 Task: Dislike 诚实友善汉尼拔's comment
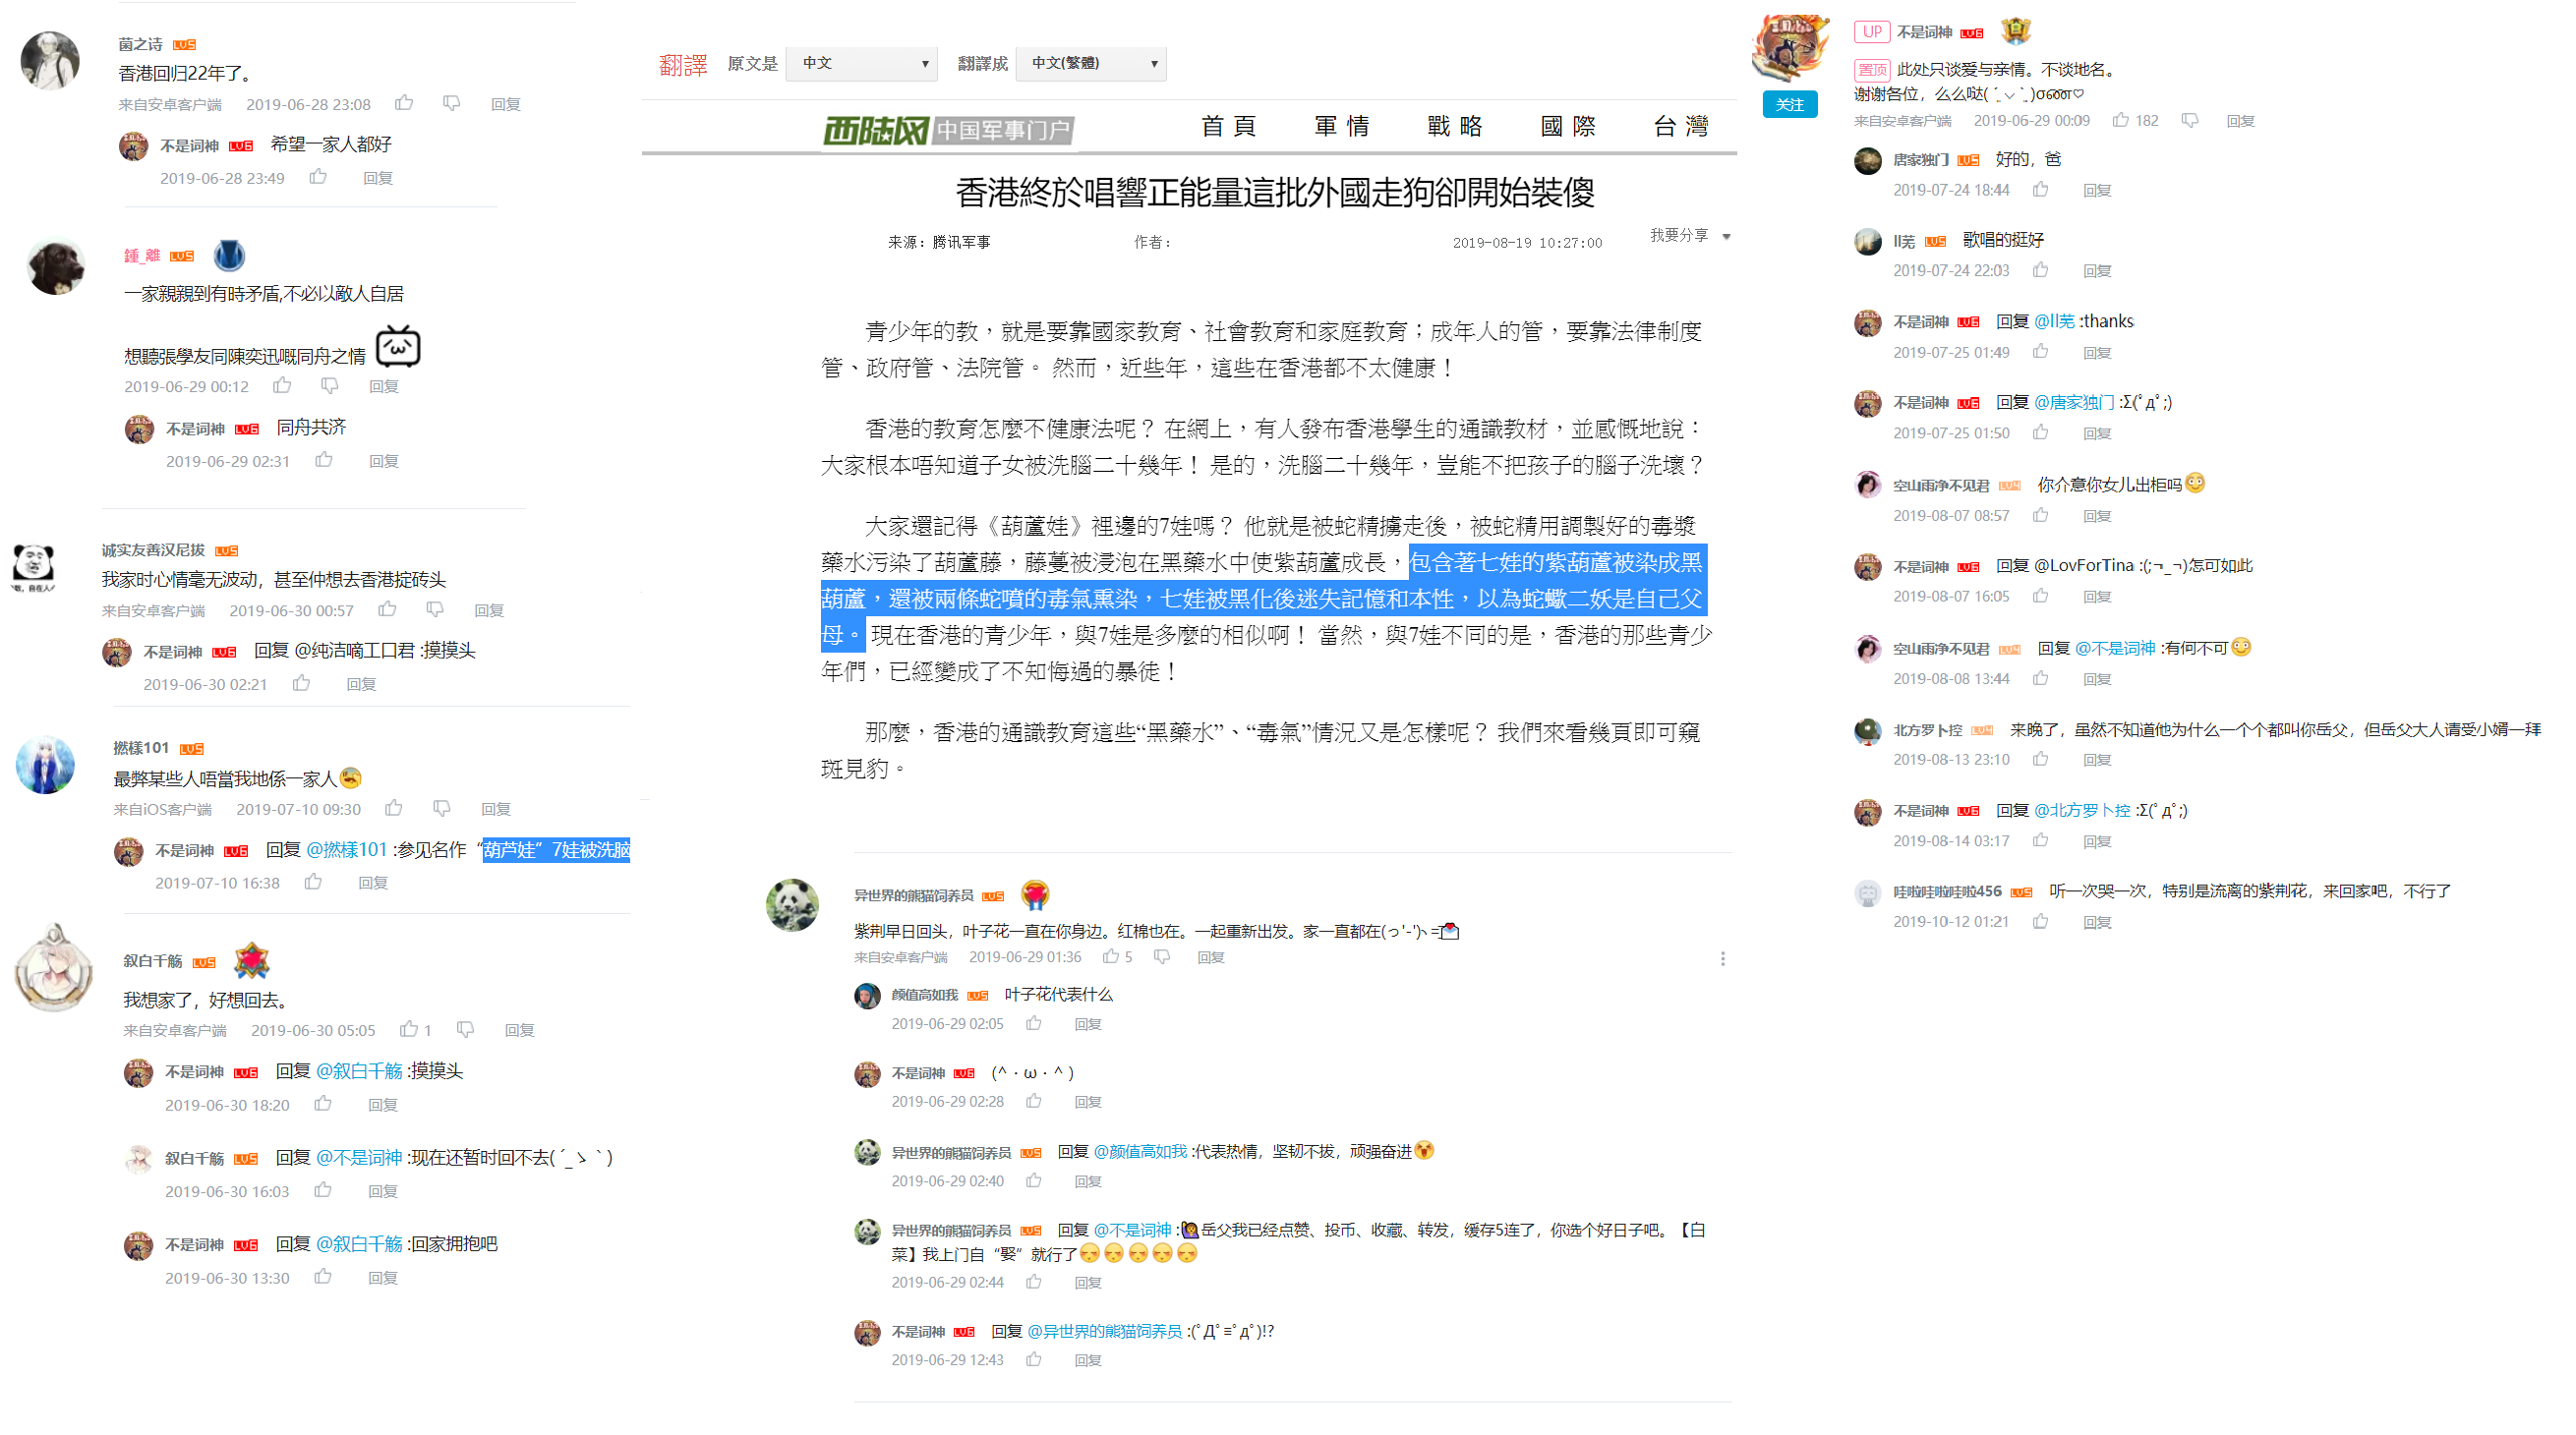pyautogui.click(x=434, y=609)
